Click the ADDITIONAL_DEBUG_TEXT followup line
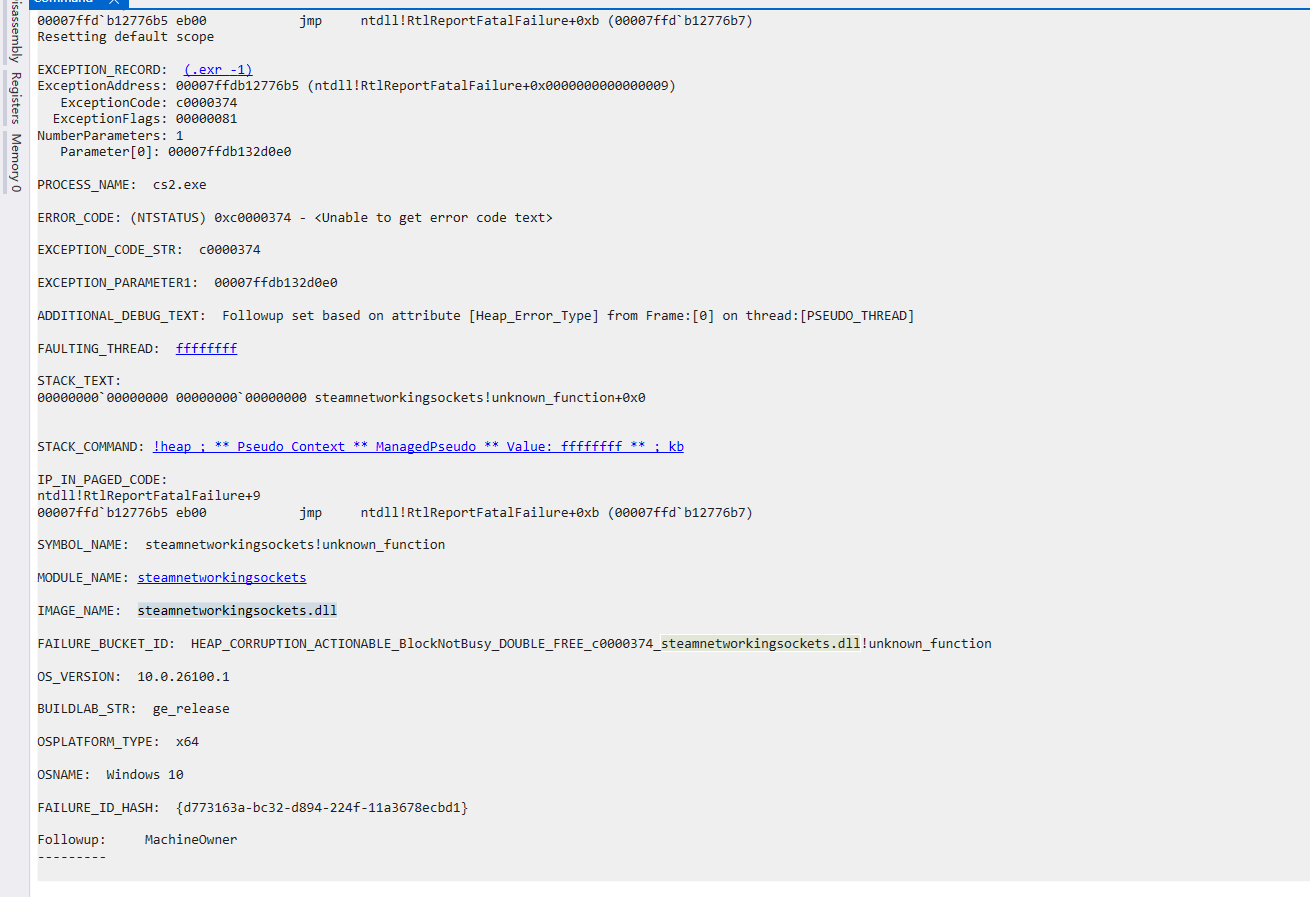The height and width of the screenshot is (897, 1310). (476, 316)
